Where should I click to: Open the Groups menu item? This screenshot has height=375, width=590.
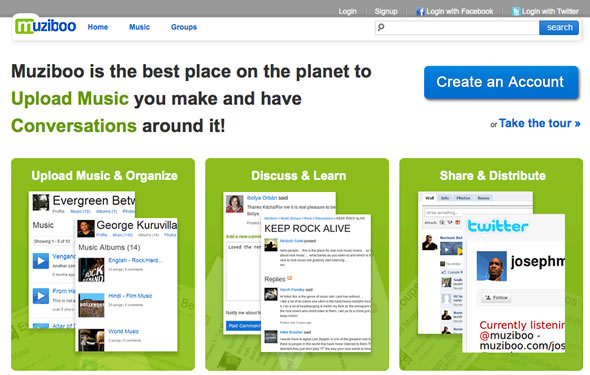click(184, 27)
